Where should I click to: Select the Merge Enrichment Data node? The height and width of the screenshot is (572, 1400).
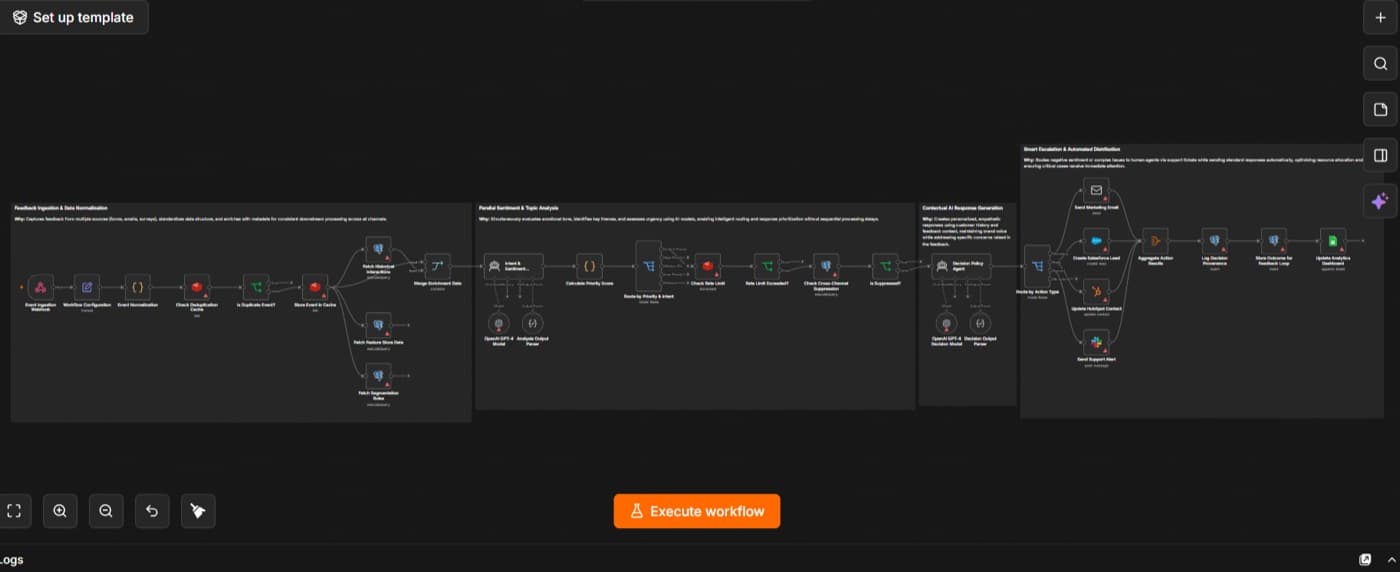[437, 266]
